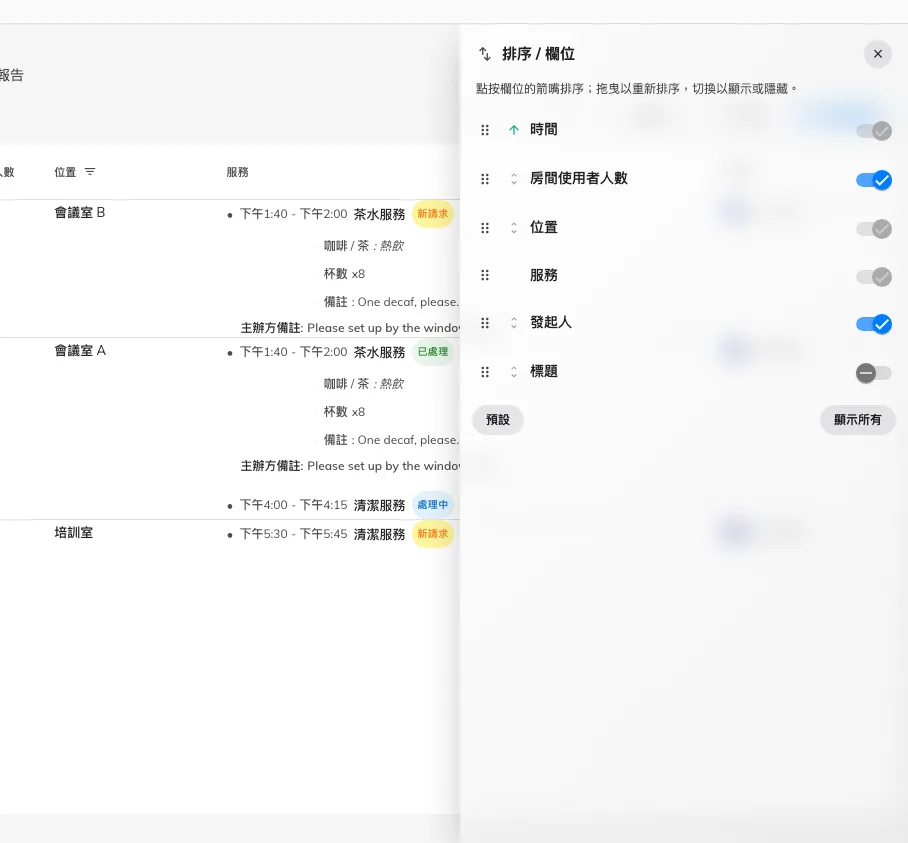Turn off the 房間使用者人數 column switch

click(x=874, y=180)
